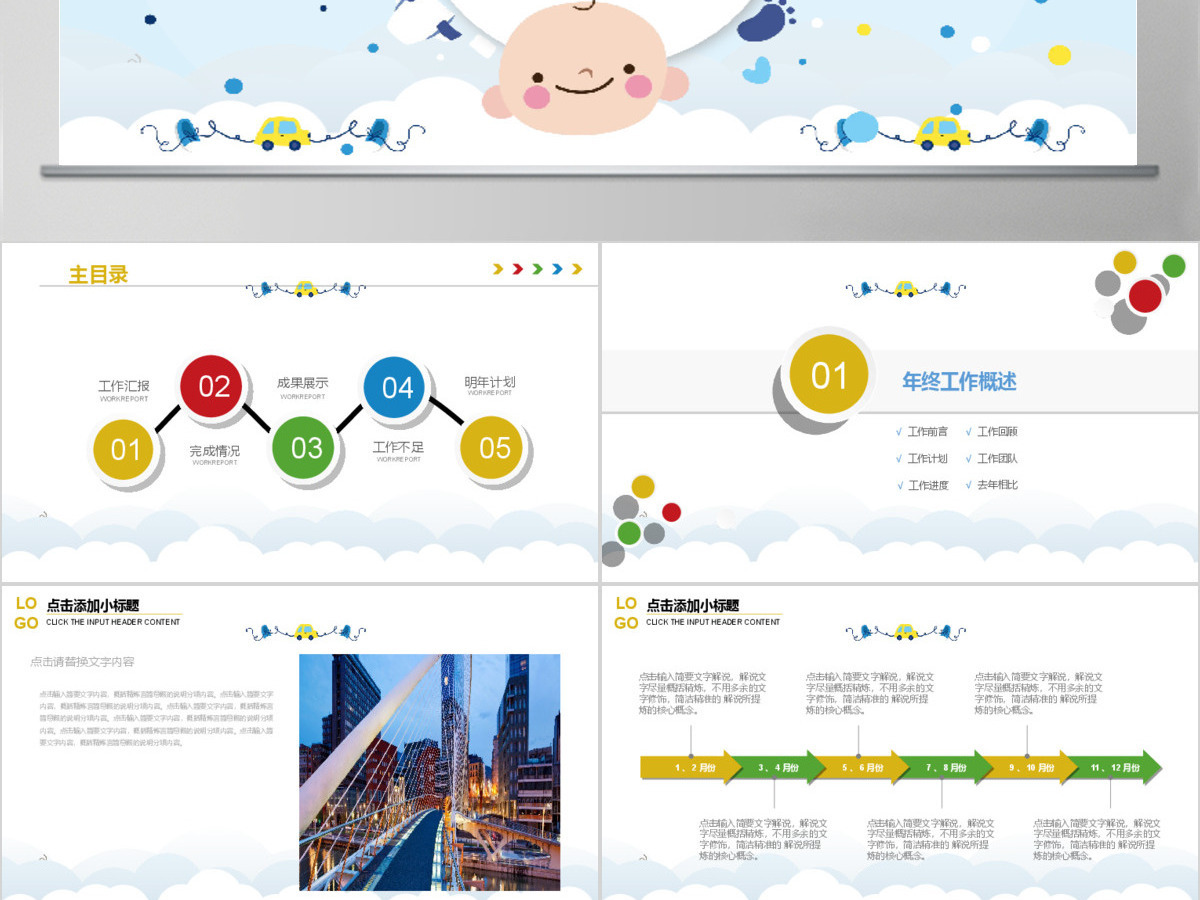Click the yellow car left of the baby
The image size is (1200, 900).
coord(282,133)
